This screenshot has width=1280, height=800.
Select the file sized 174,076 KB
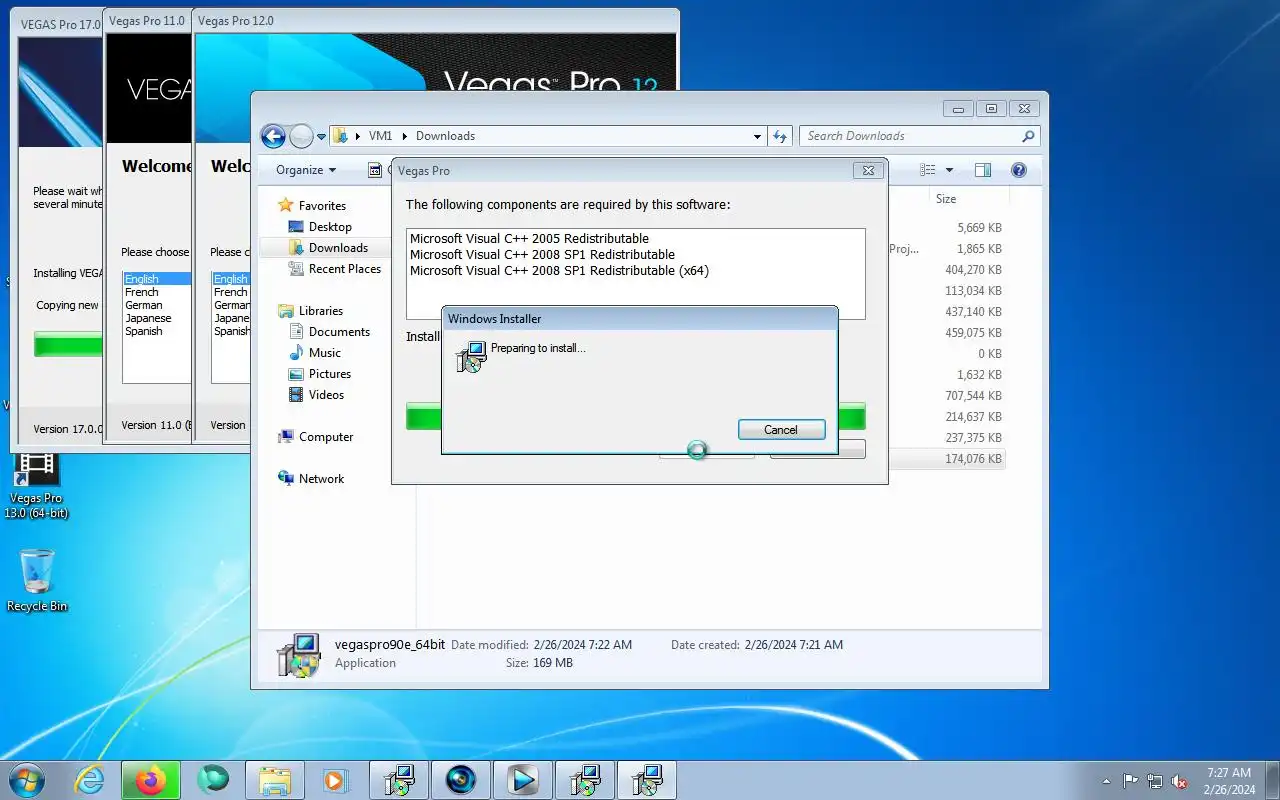coord(973,459)
